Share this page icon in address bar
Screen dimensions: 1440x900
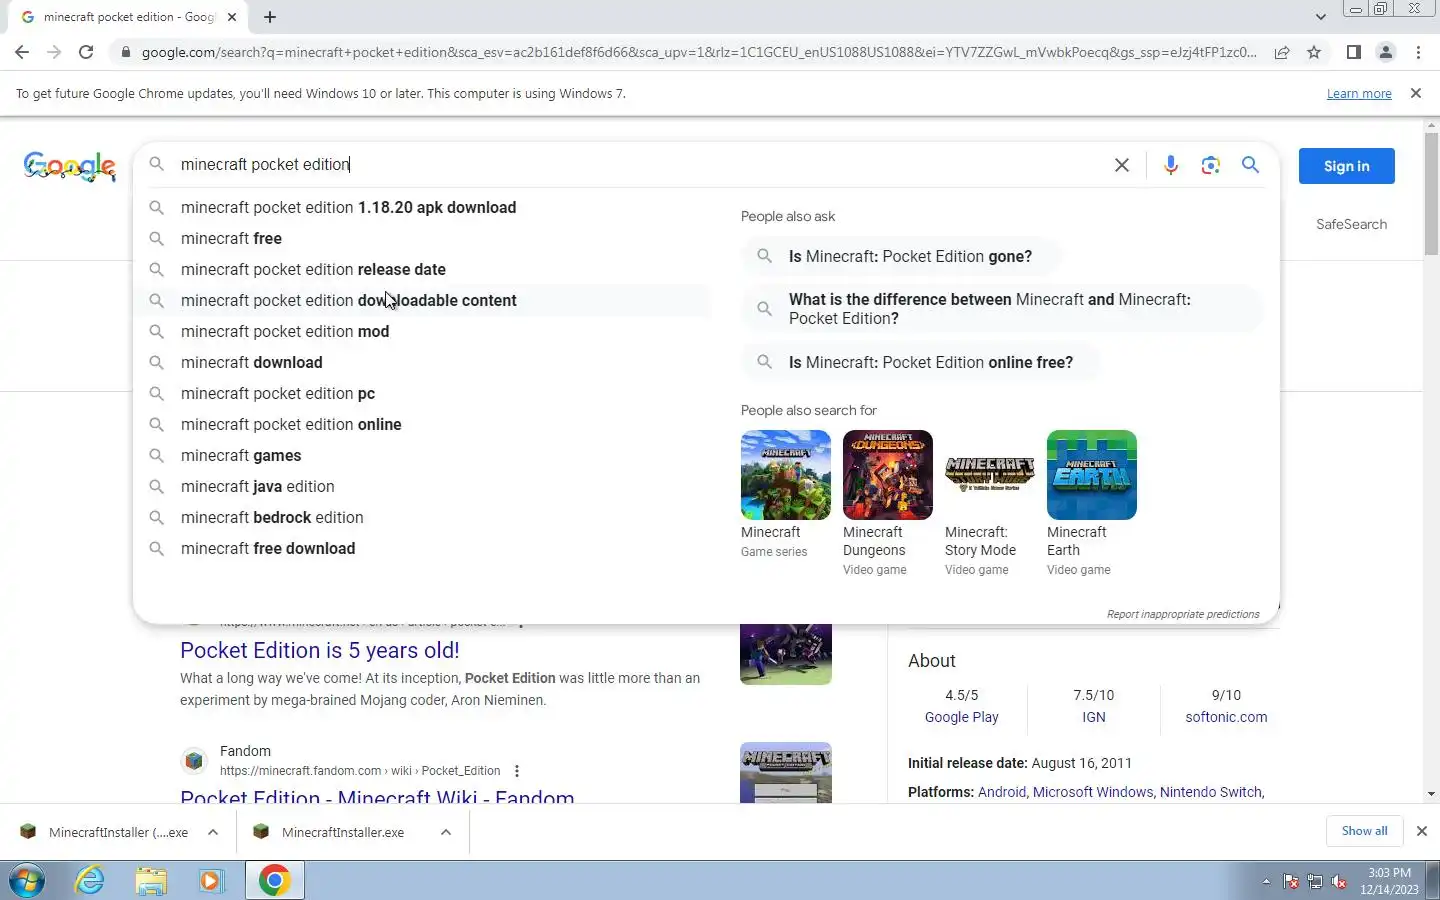1282,52
